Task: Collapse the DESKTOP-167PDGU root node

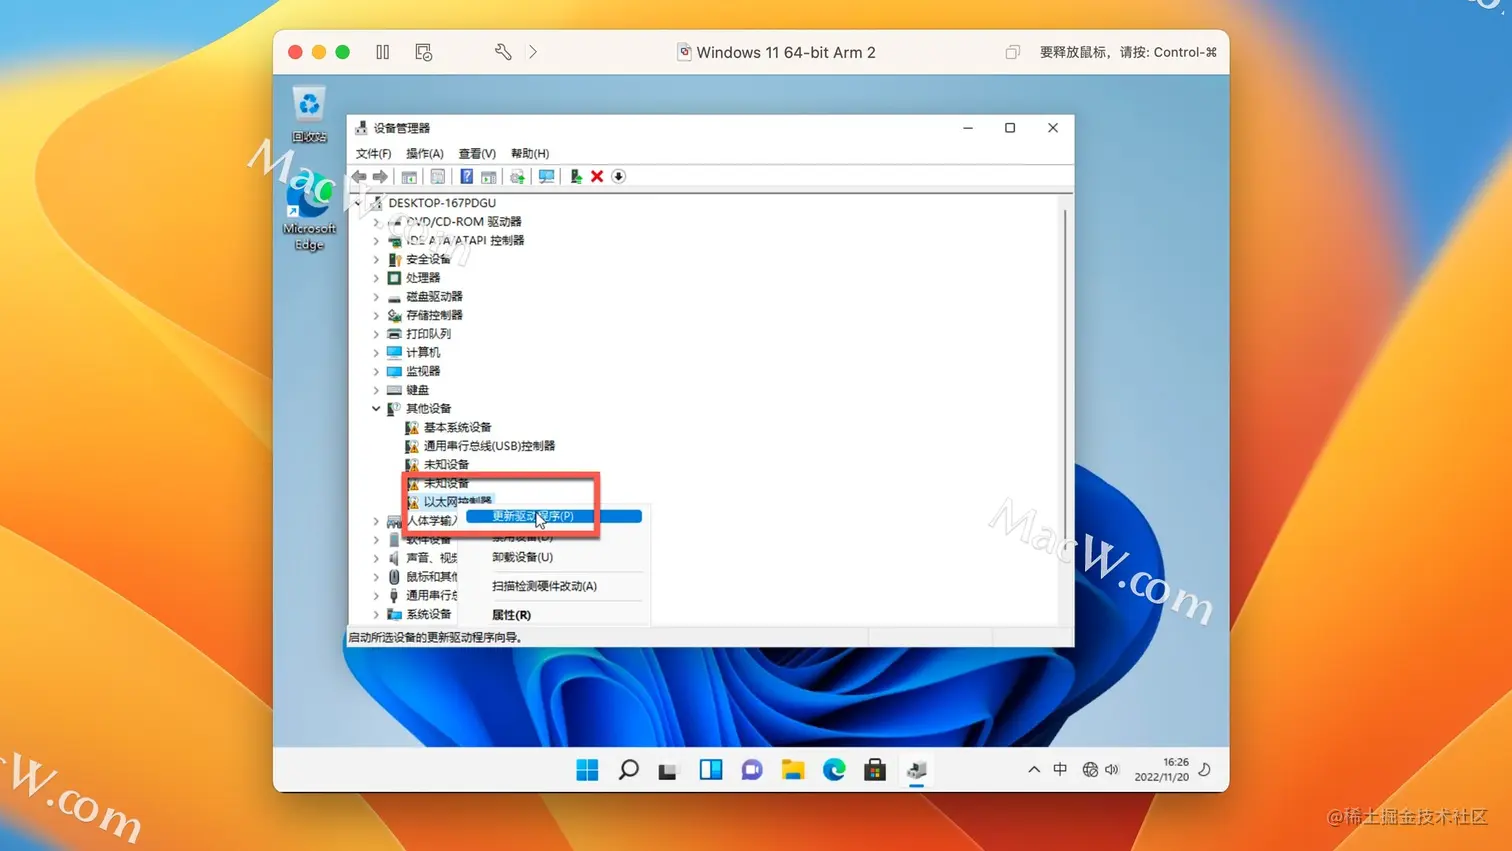Action: point(357,203)
